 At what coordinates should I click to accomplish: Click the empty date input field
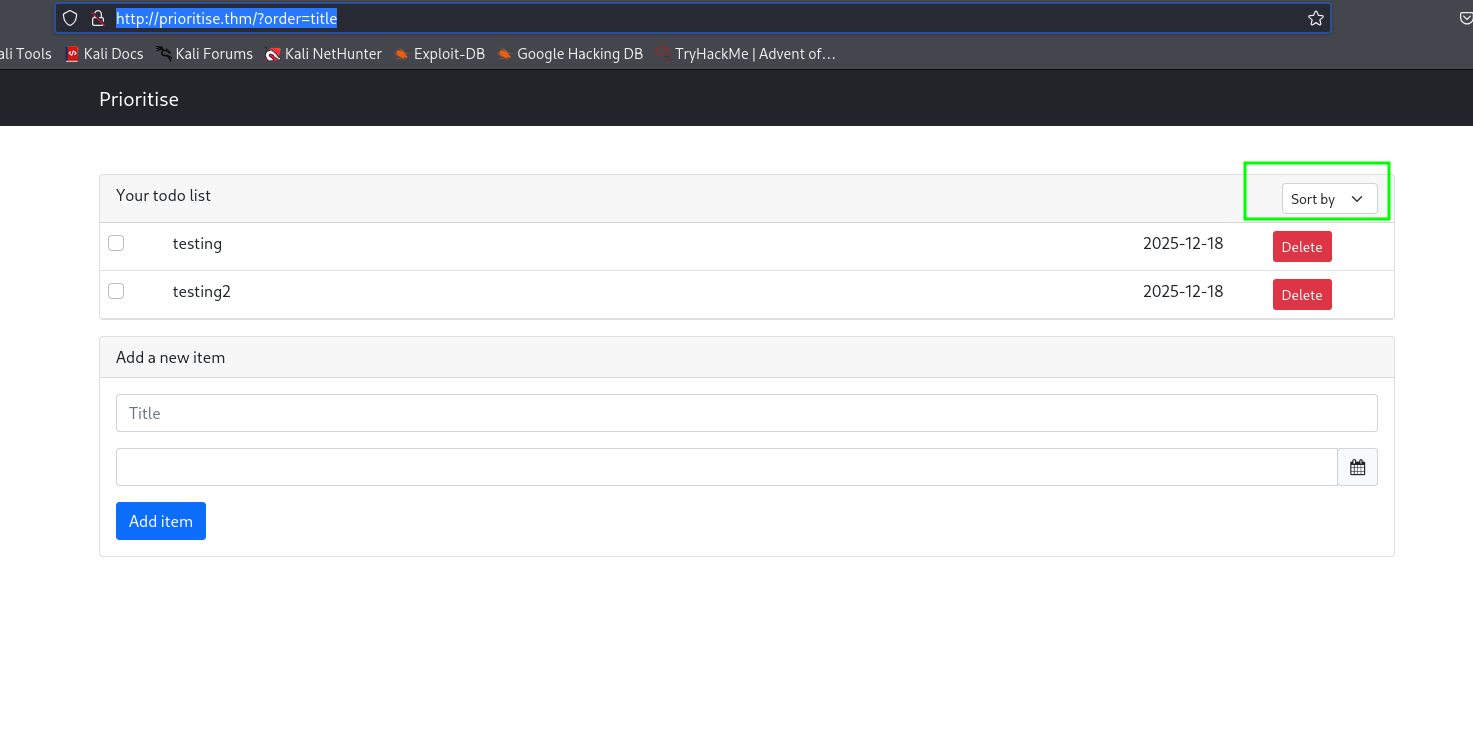pos(726,467)
